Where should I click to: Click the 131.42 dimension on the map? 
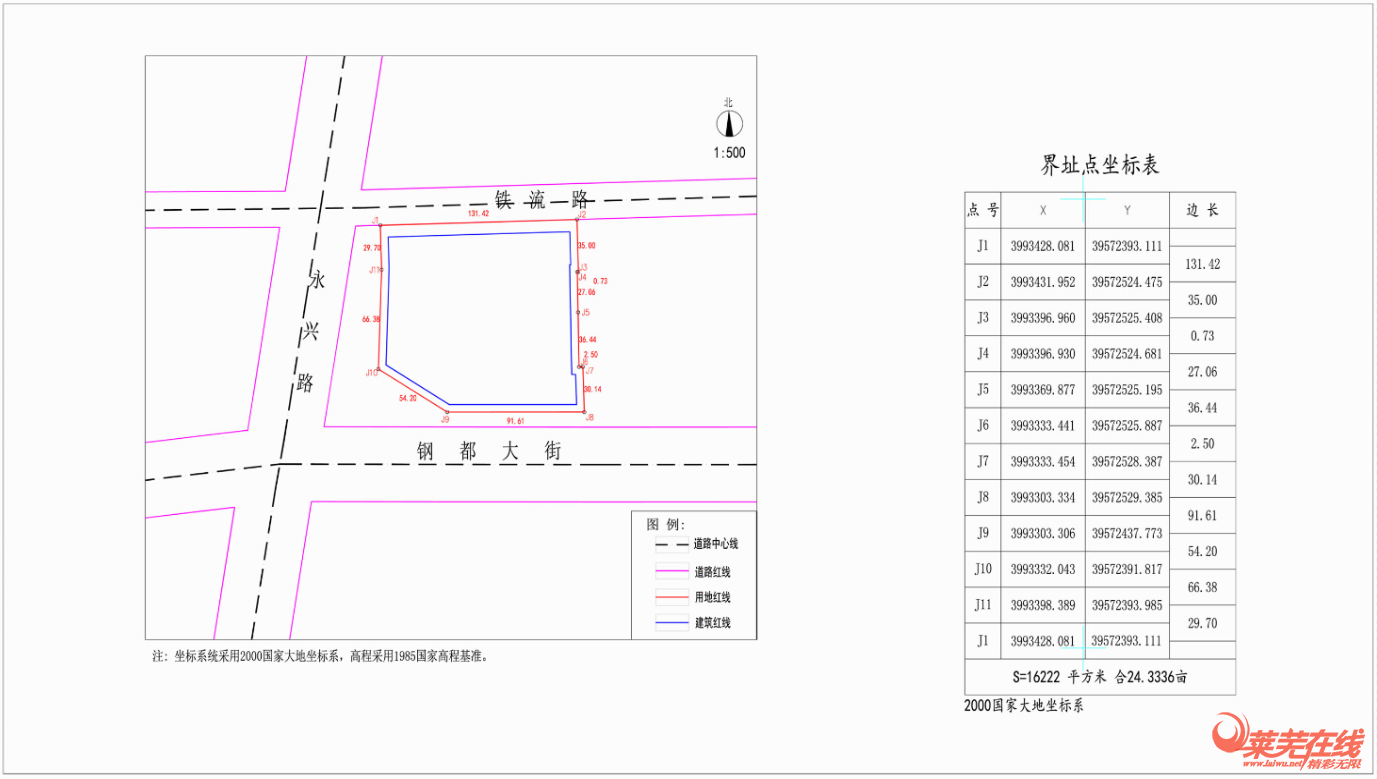[478, 214]
